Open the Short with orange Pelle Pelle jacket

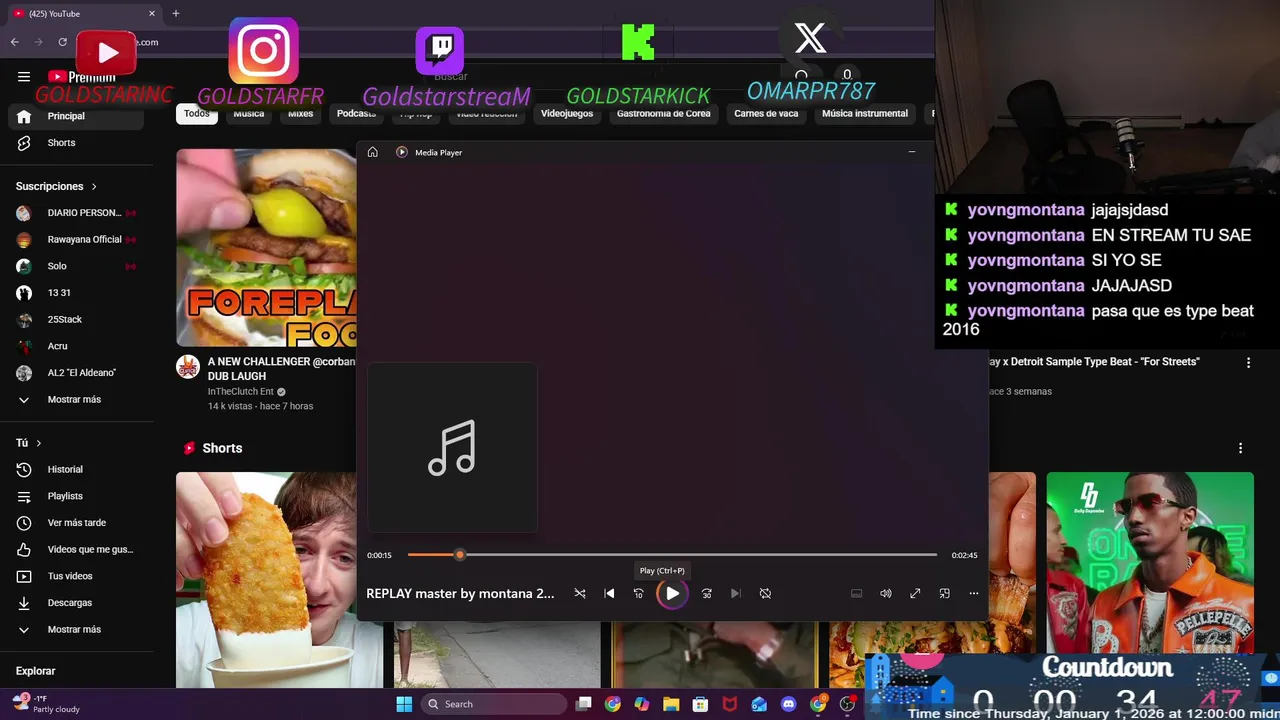coord(1150,562)
